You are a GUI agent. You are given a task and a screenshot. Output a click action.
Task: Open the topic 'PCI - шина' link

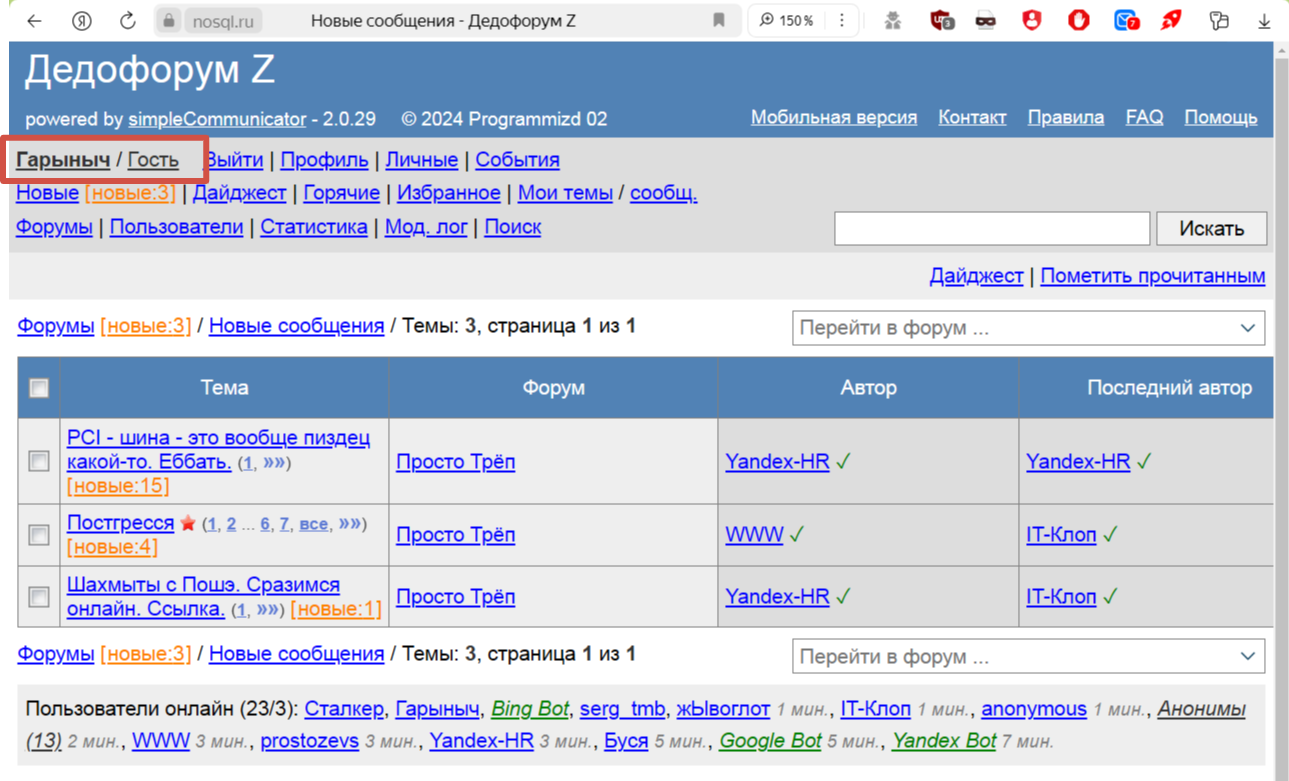tap(218, 450)
